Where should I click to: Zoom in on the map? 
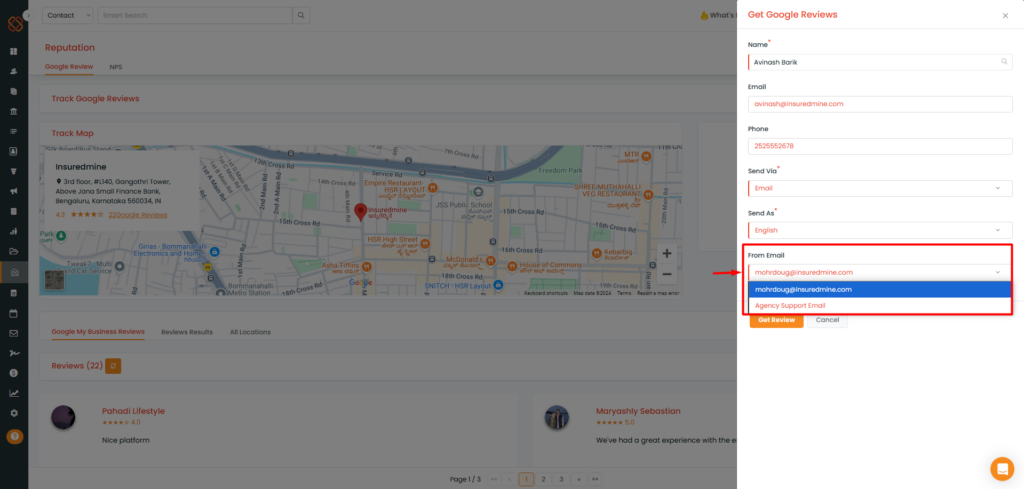coord(666,253)
